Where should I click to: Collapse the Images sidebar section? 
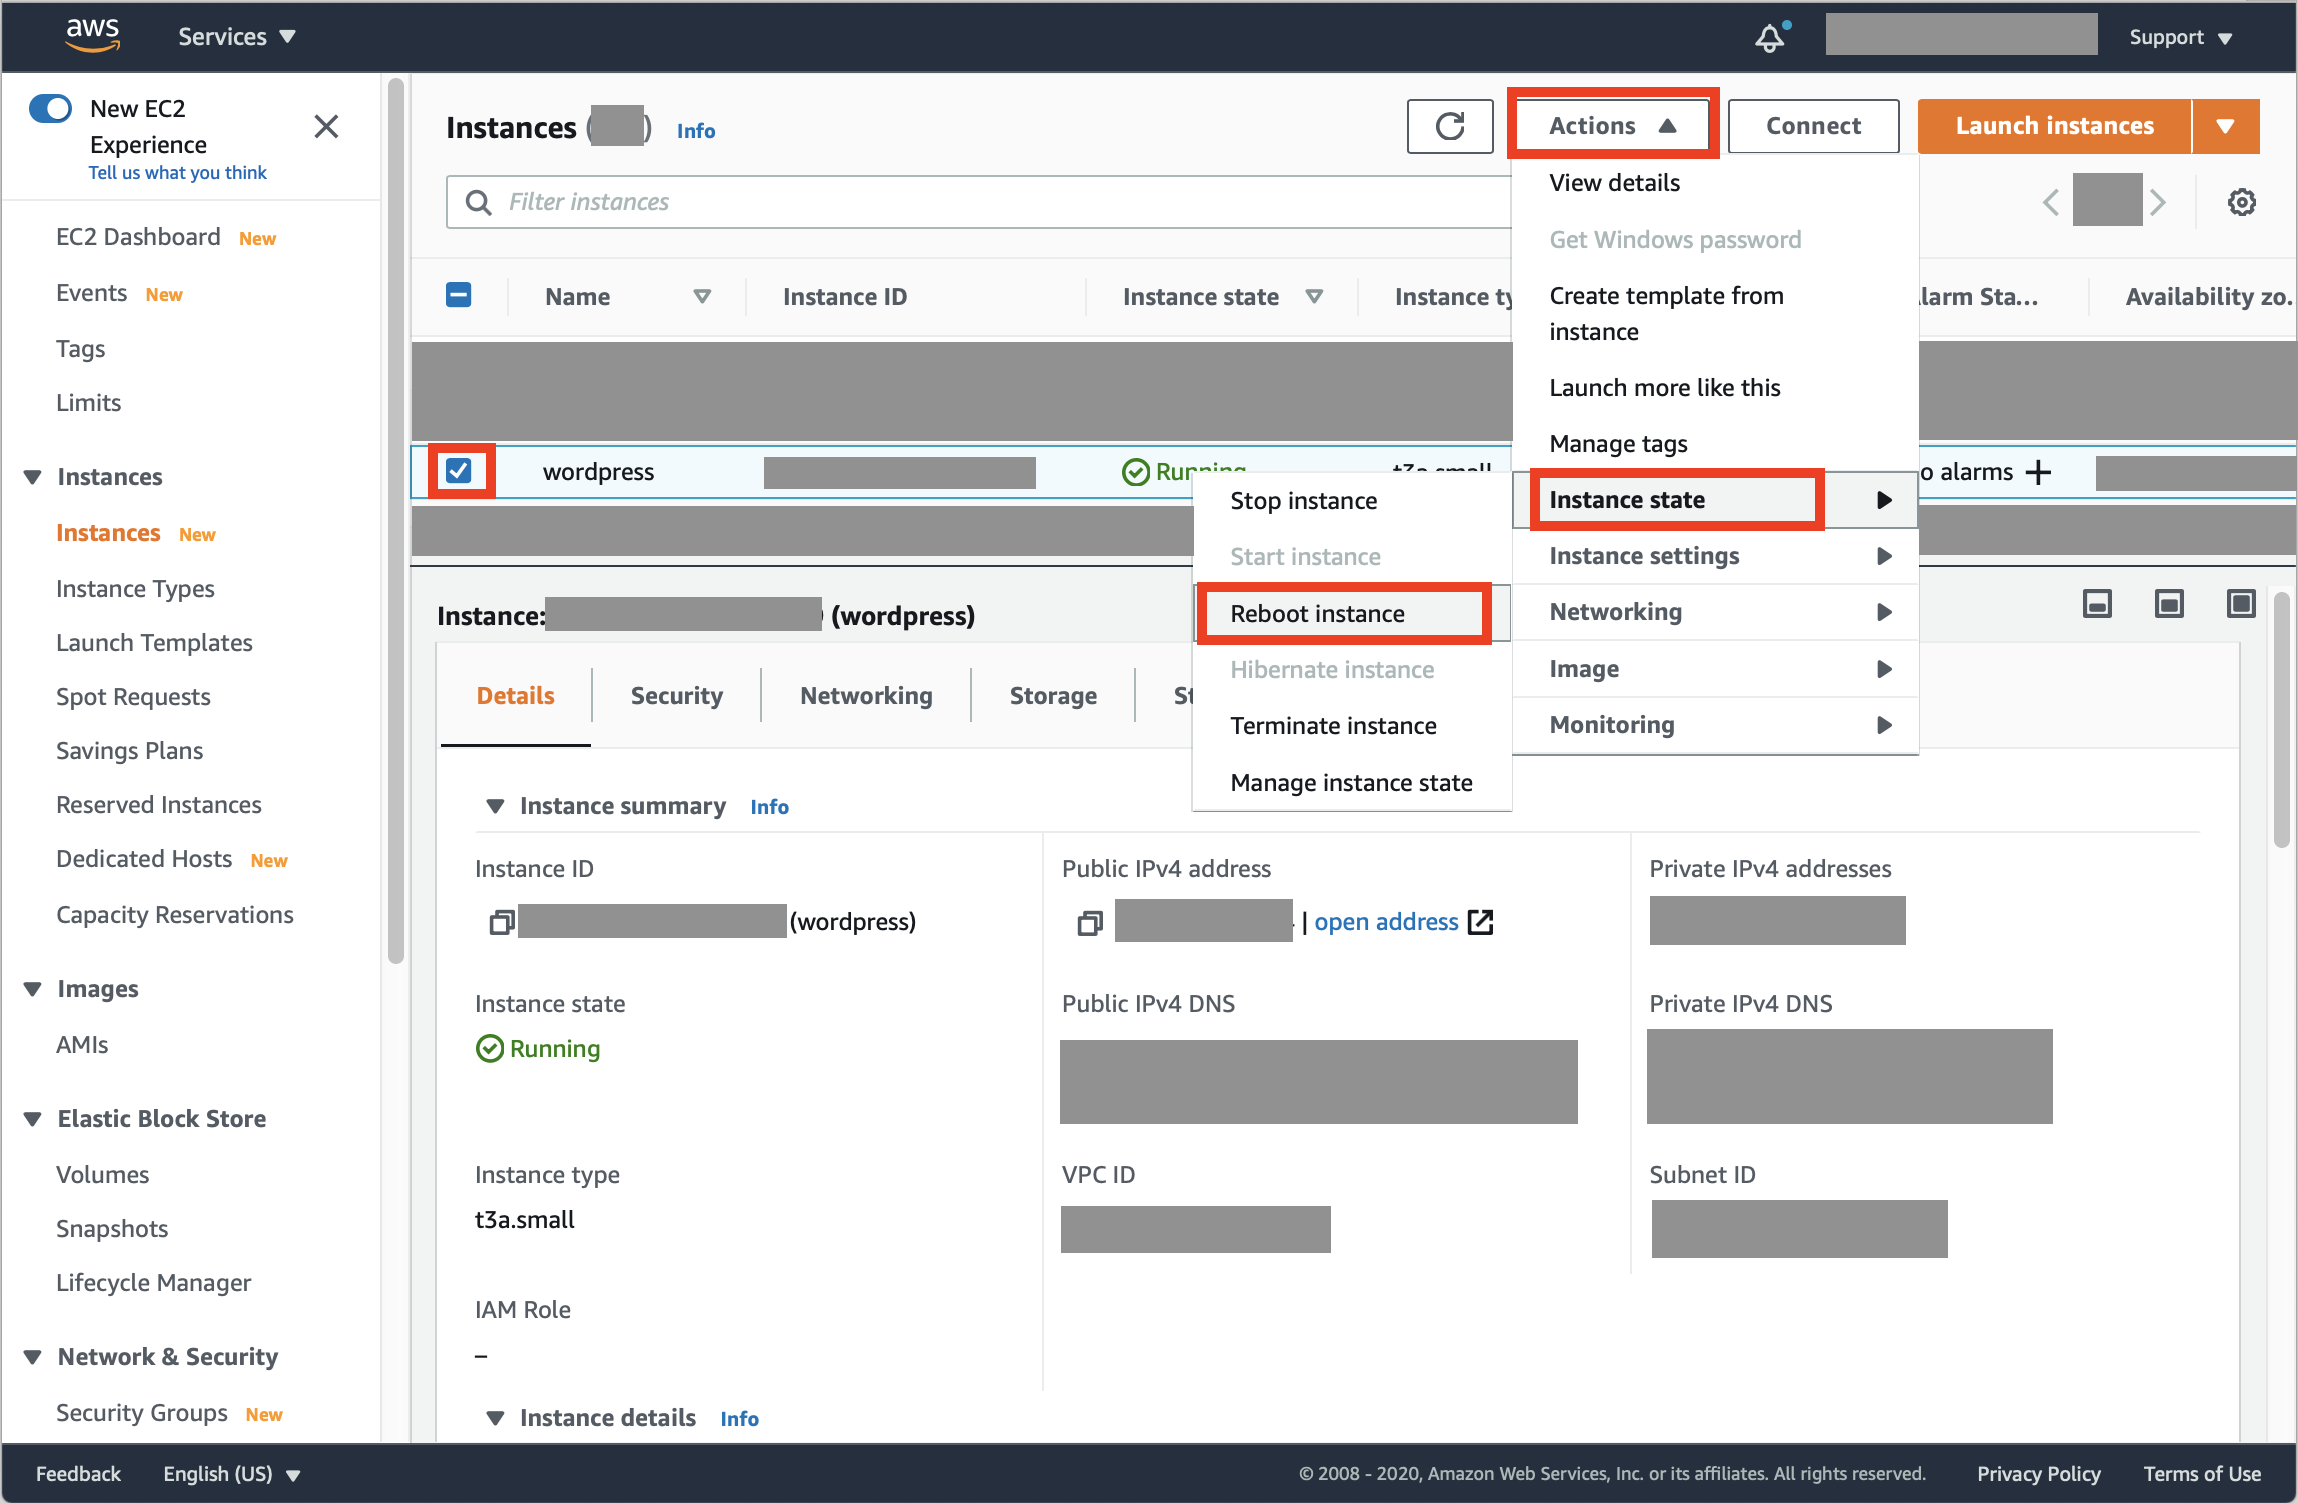[x=33, y=989]
